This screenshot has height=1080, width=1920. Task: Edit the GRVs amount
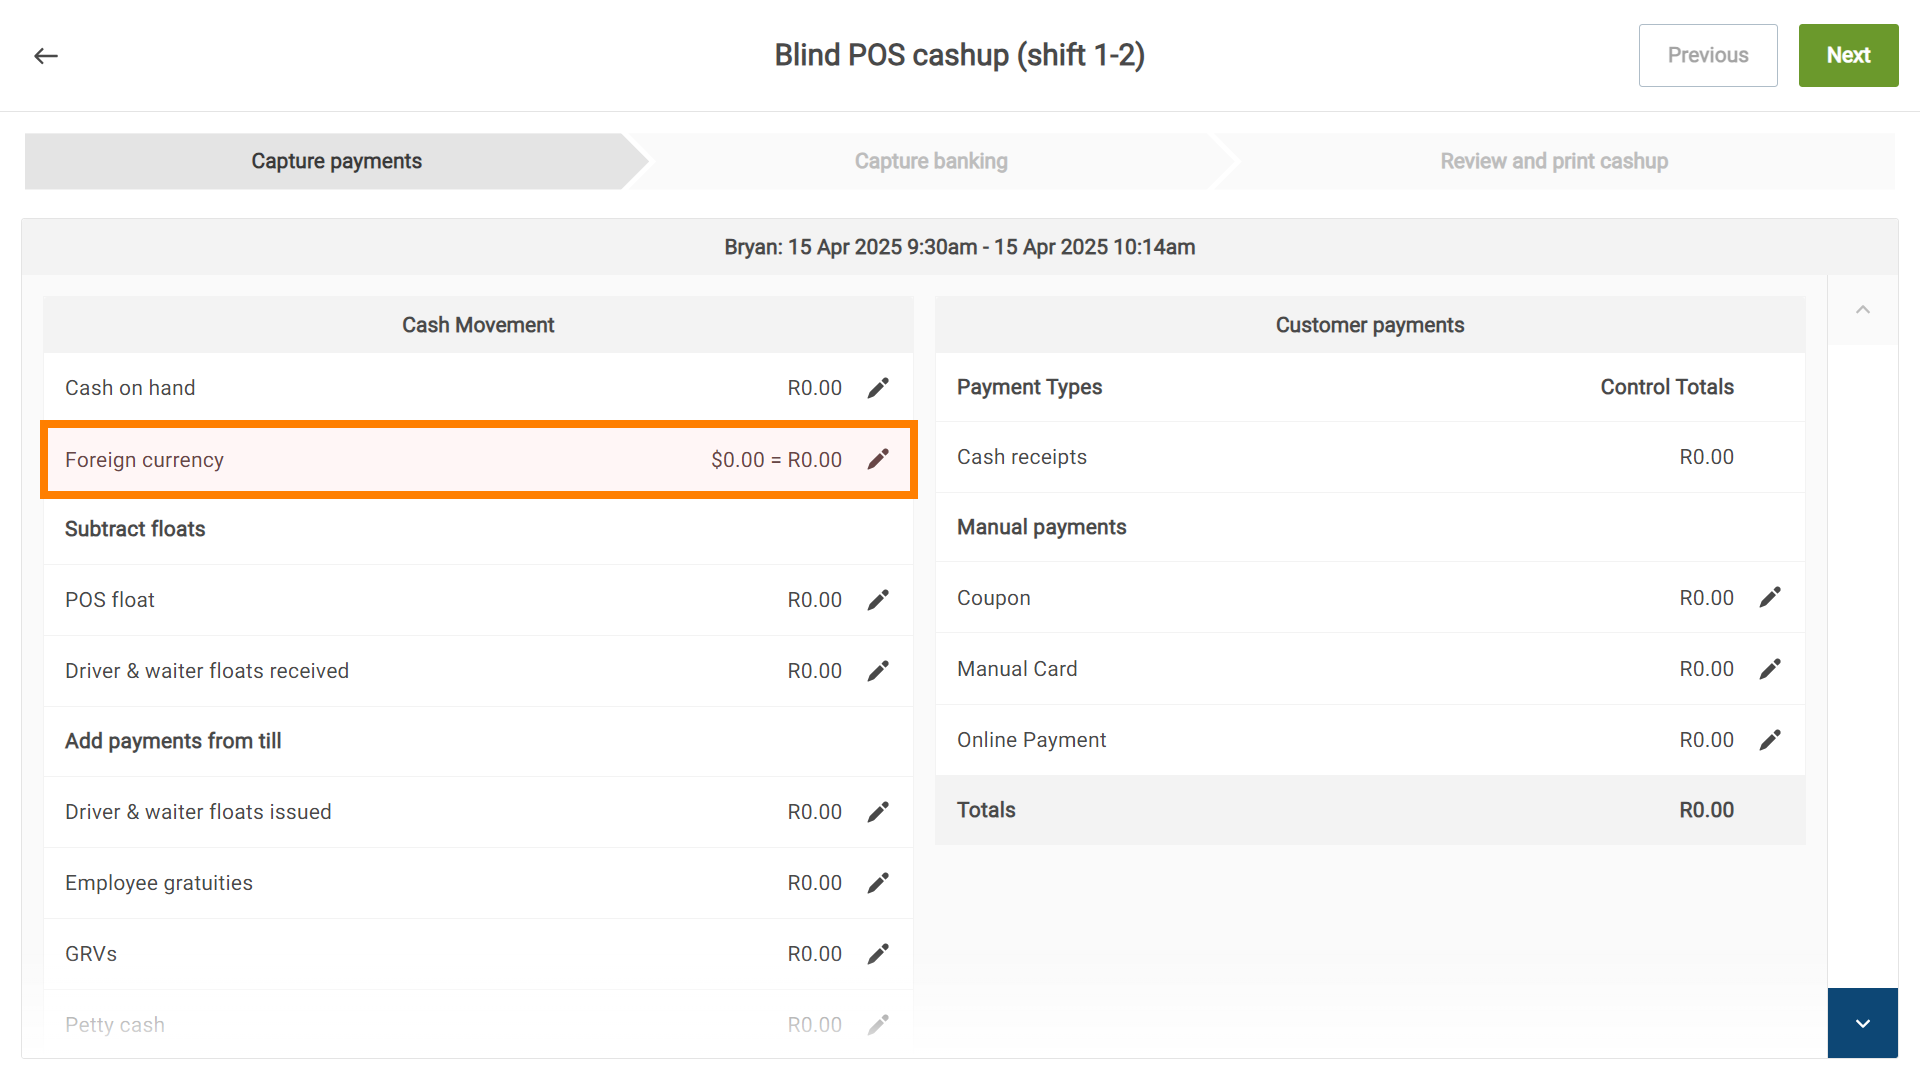pos(878,954)
